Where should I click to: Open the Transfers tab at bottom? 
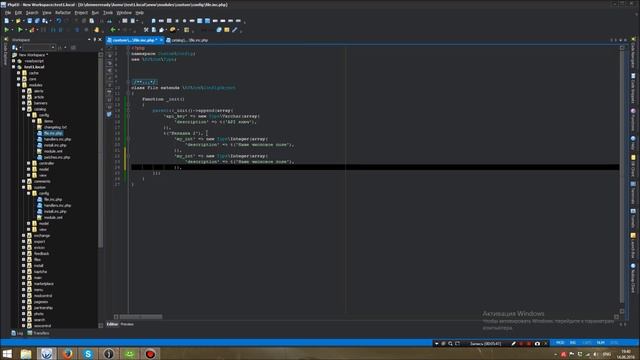coord(38,333)
